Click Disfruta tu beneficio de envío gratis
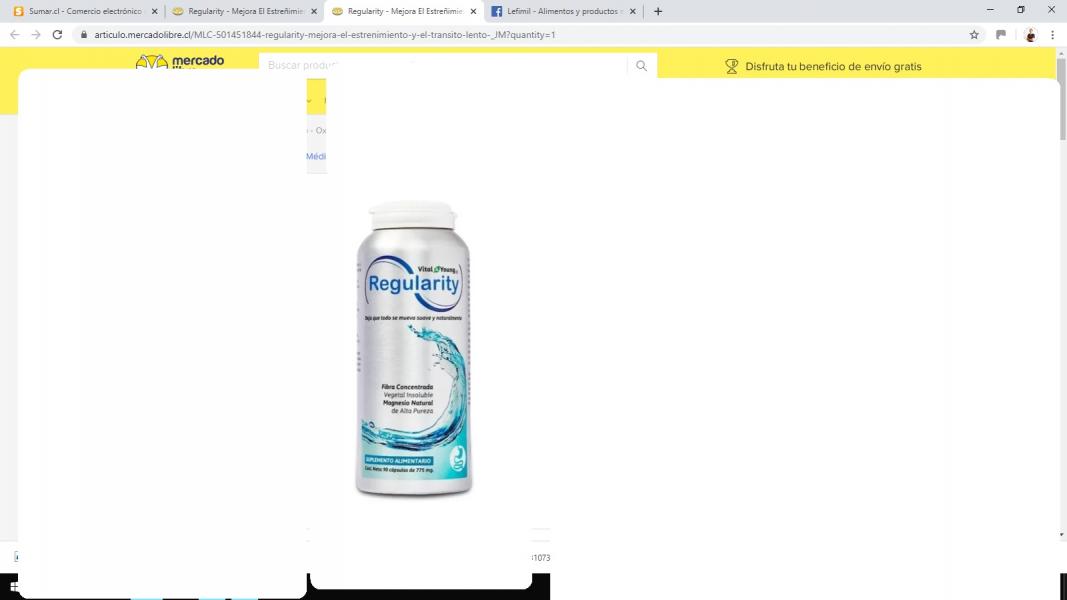This screenshot has width=1067, height=600. (833, 66)
